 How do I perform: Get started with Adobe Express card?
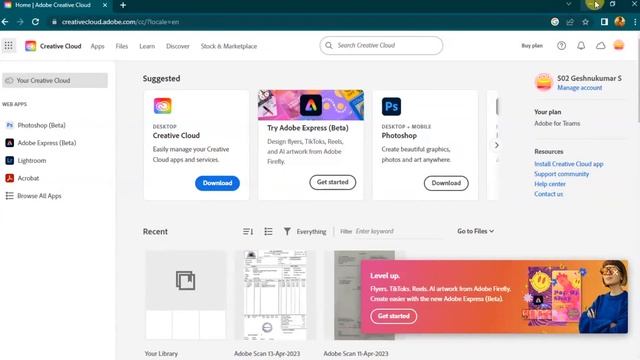click(x=333, y=182)
